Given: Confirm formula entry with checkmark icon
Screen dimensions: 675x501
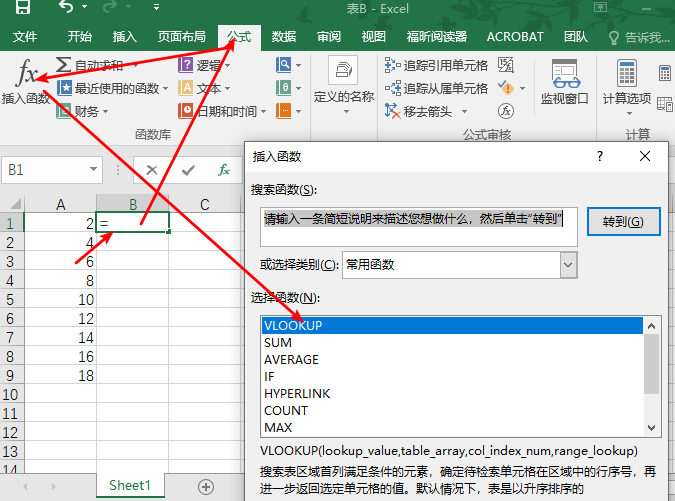Looking at the screenshot, I should 188,170.
